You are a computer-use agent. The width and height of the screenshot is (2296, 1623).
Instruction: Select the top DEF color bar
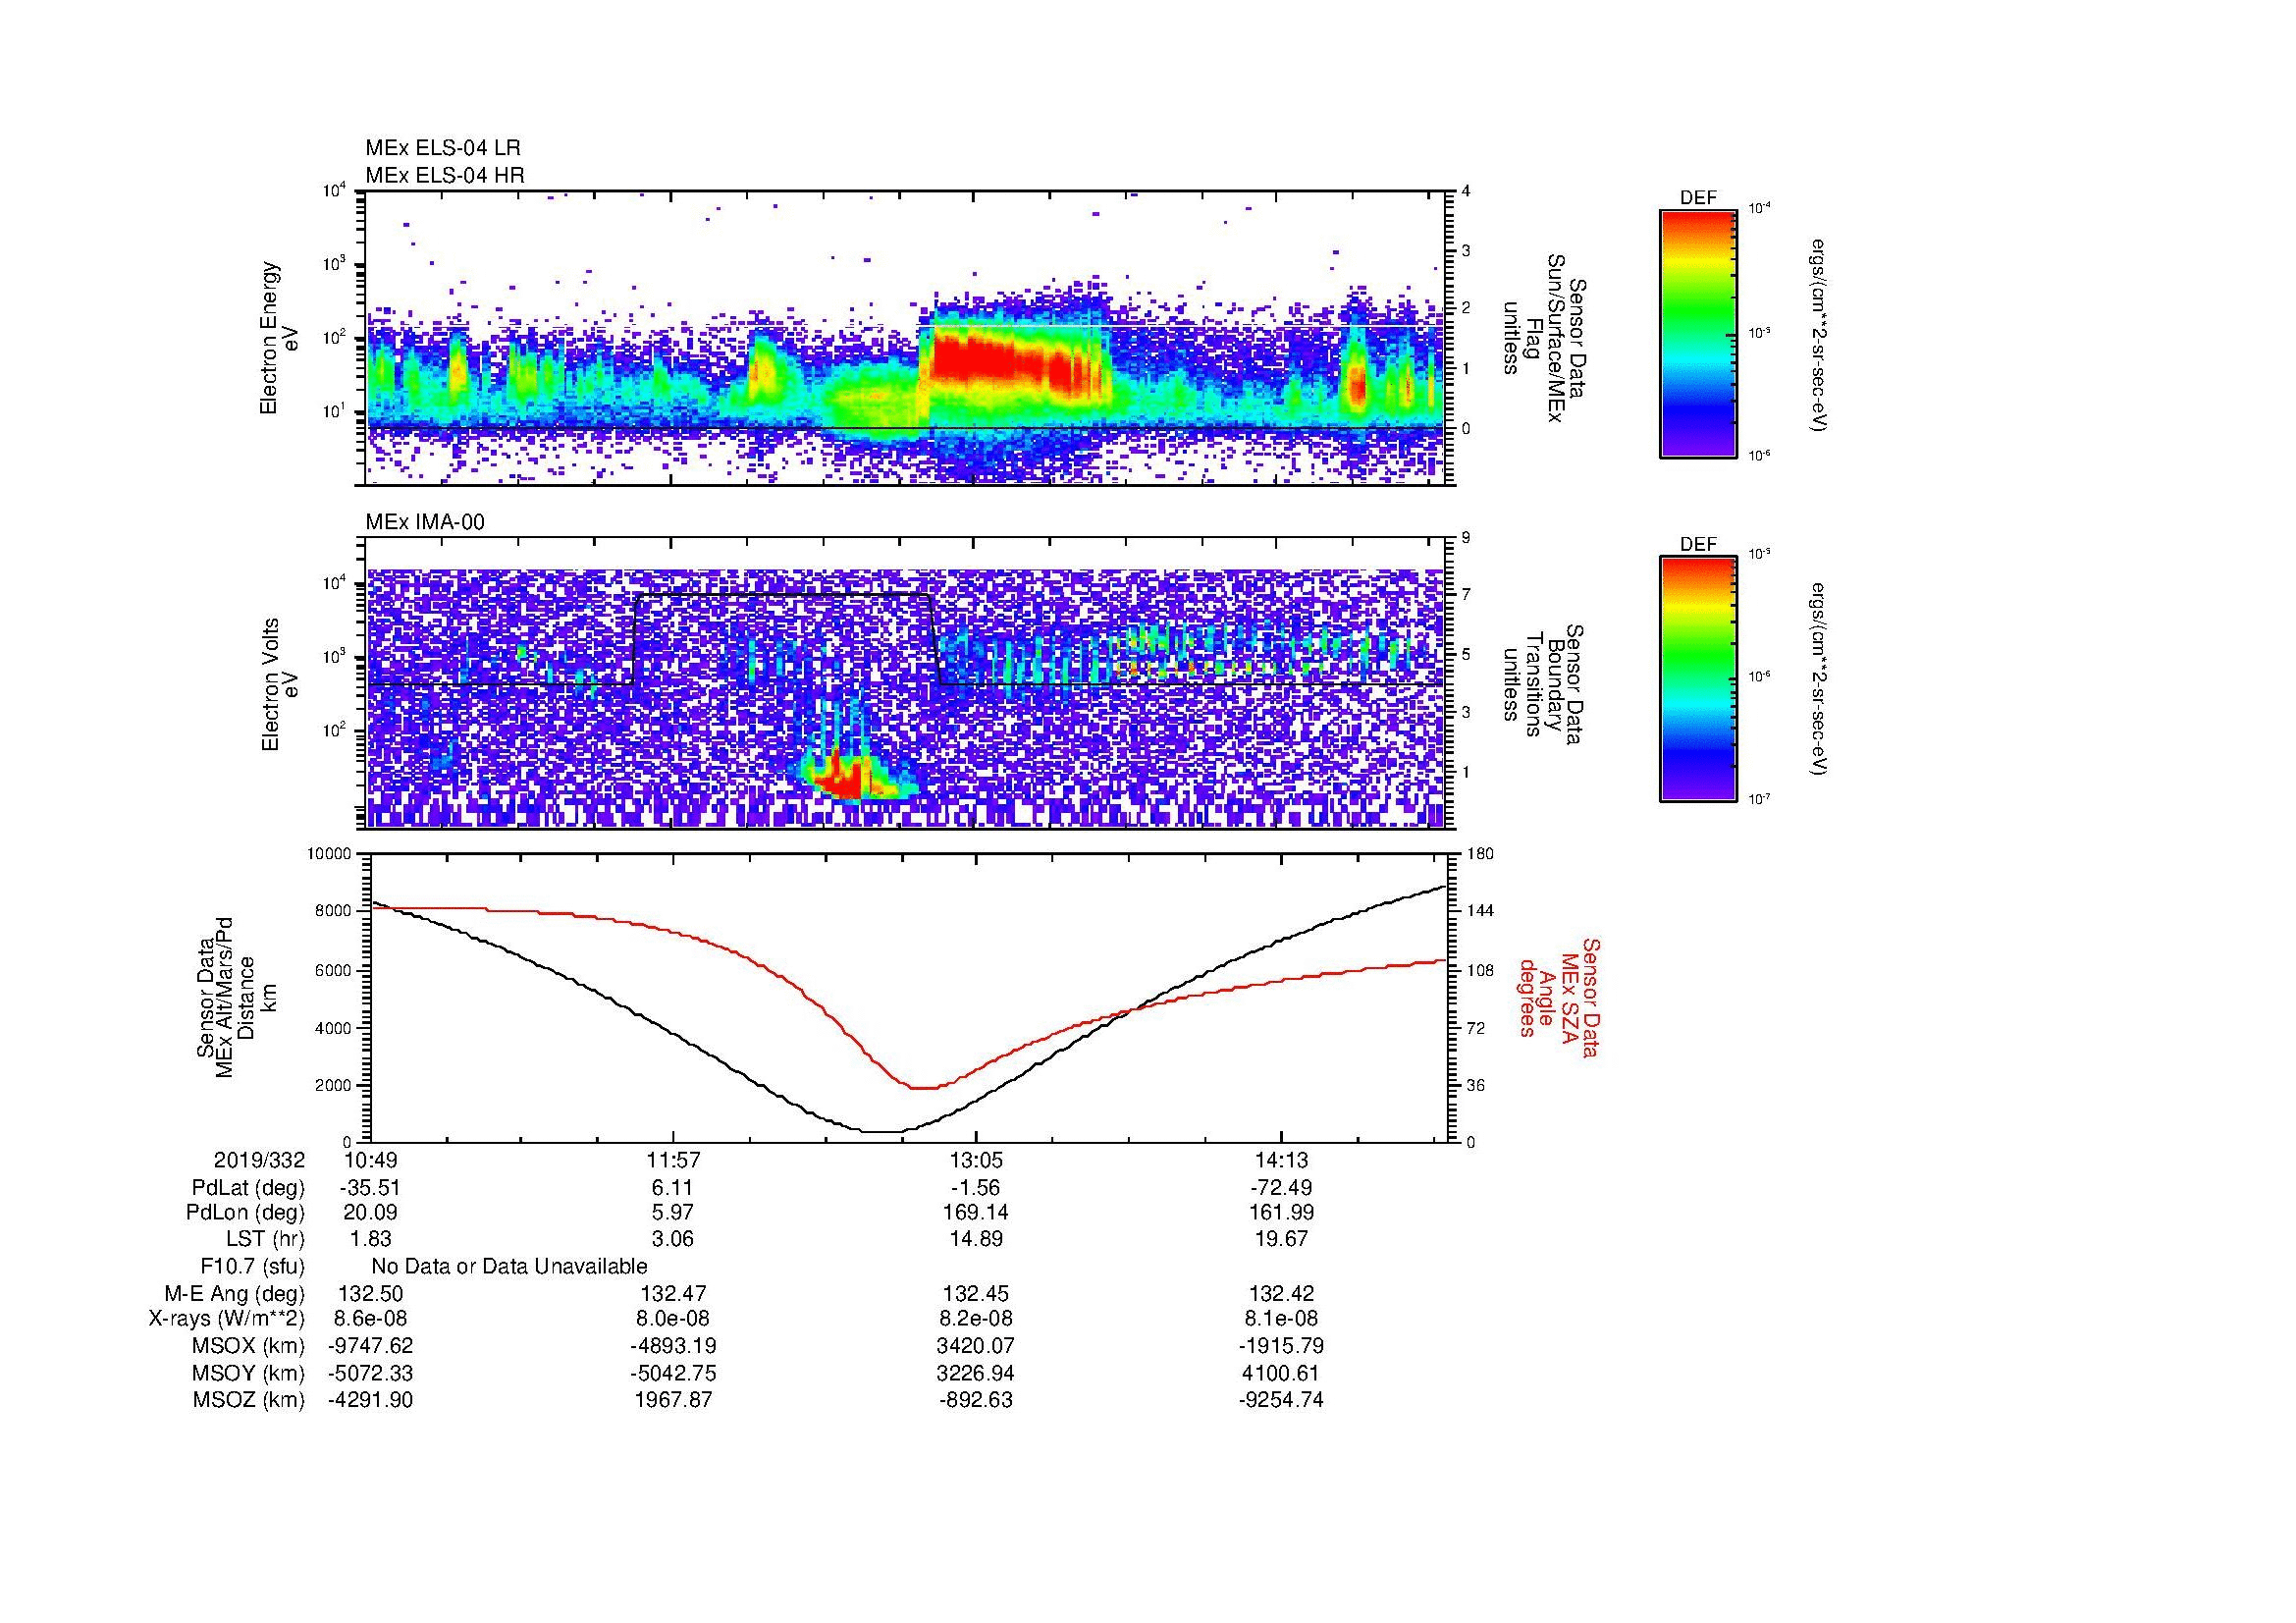(1698, 334)
